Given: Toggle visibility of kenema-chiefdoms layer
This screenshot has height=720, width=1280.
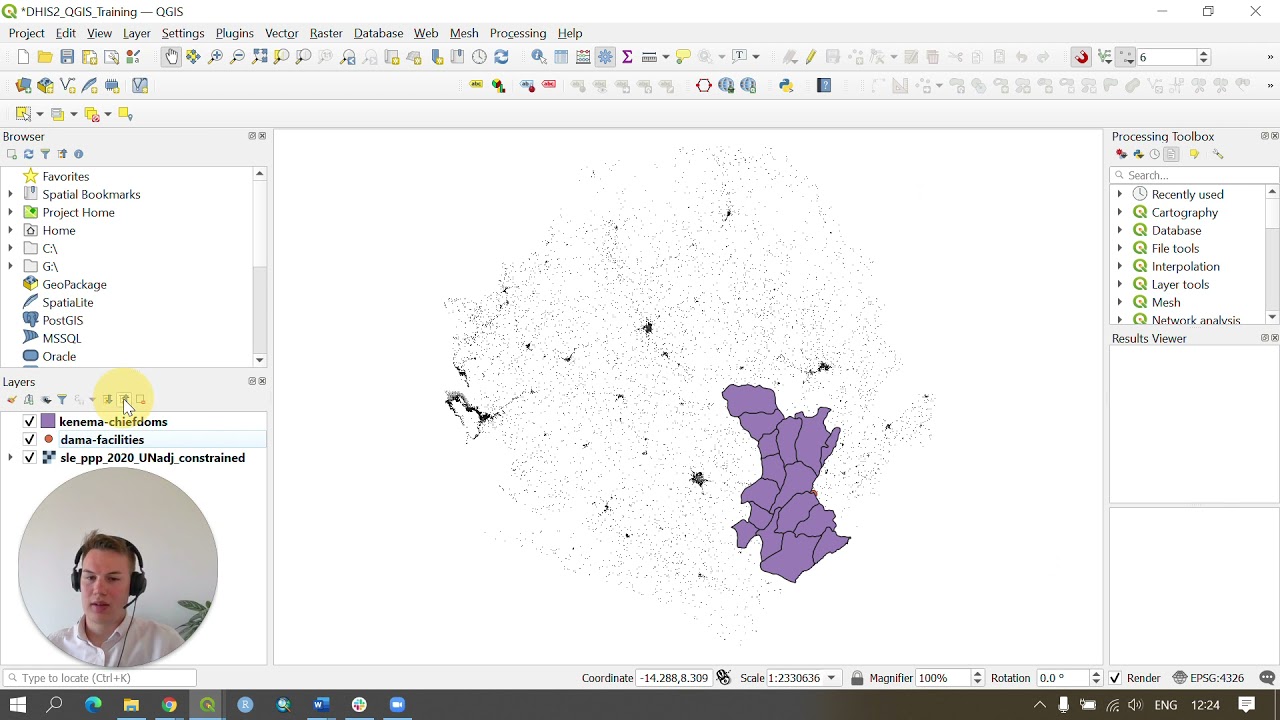Looking at the screenshot, I should click(29, 422).
